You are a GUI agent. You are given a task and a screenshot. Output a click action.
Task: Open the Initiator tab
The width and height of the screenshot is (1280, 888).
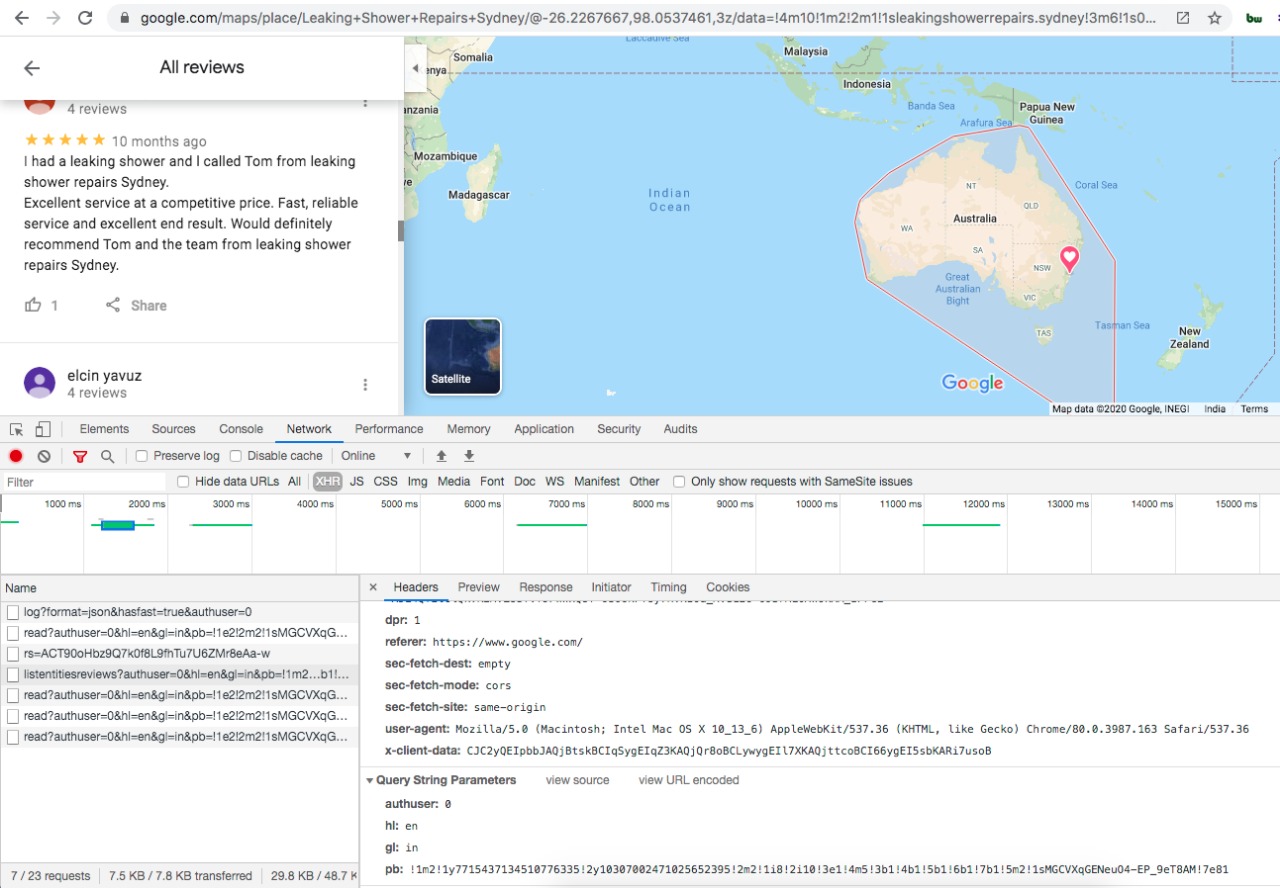pos(611,587)
